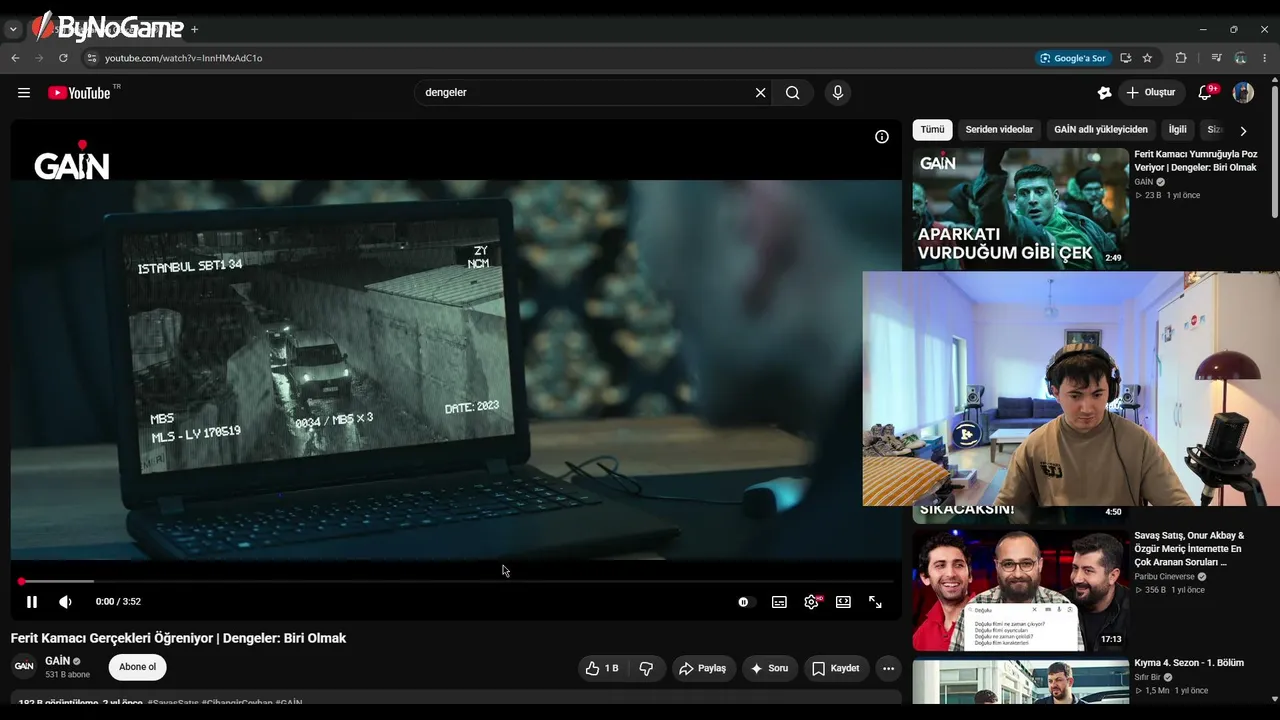This screenshot has height=720, width=1280.
Task: Open the browser extensions puzzle icon
Action: click(1181, 58)
